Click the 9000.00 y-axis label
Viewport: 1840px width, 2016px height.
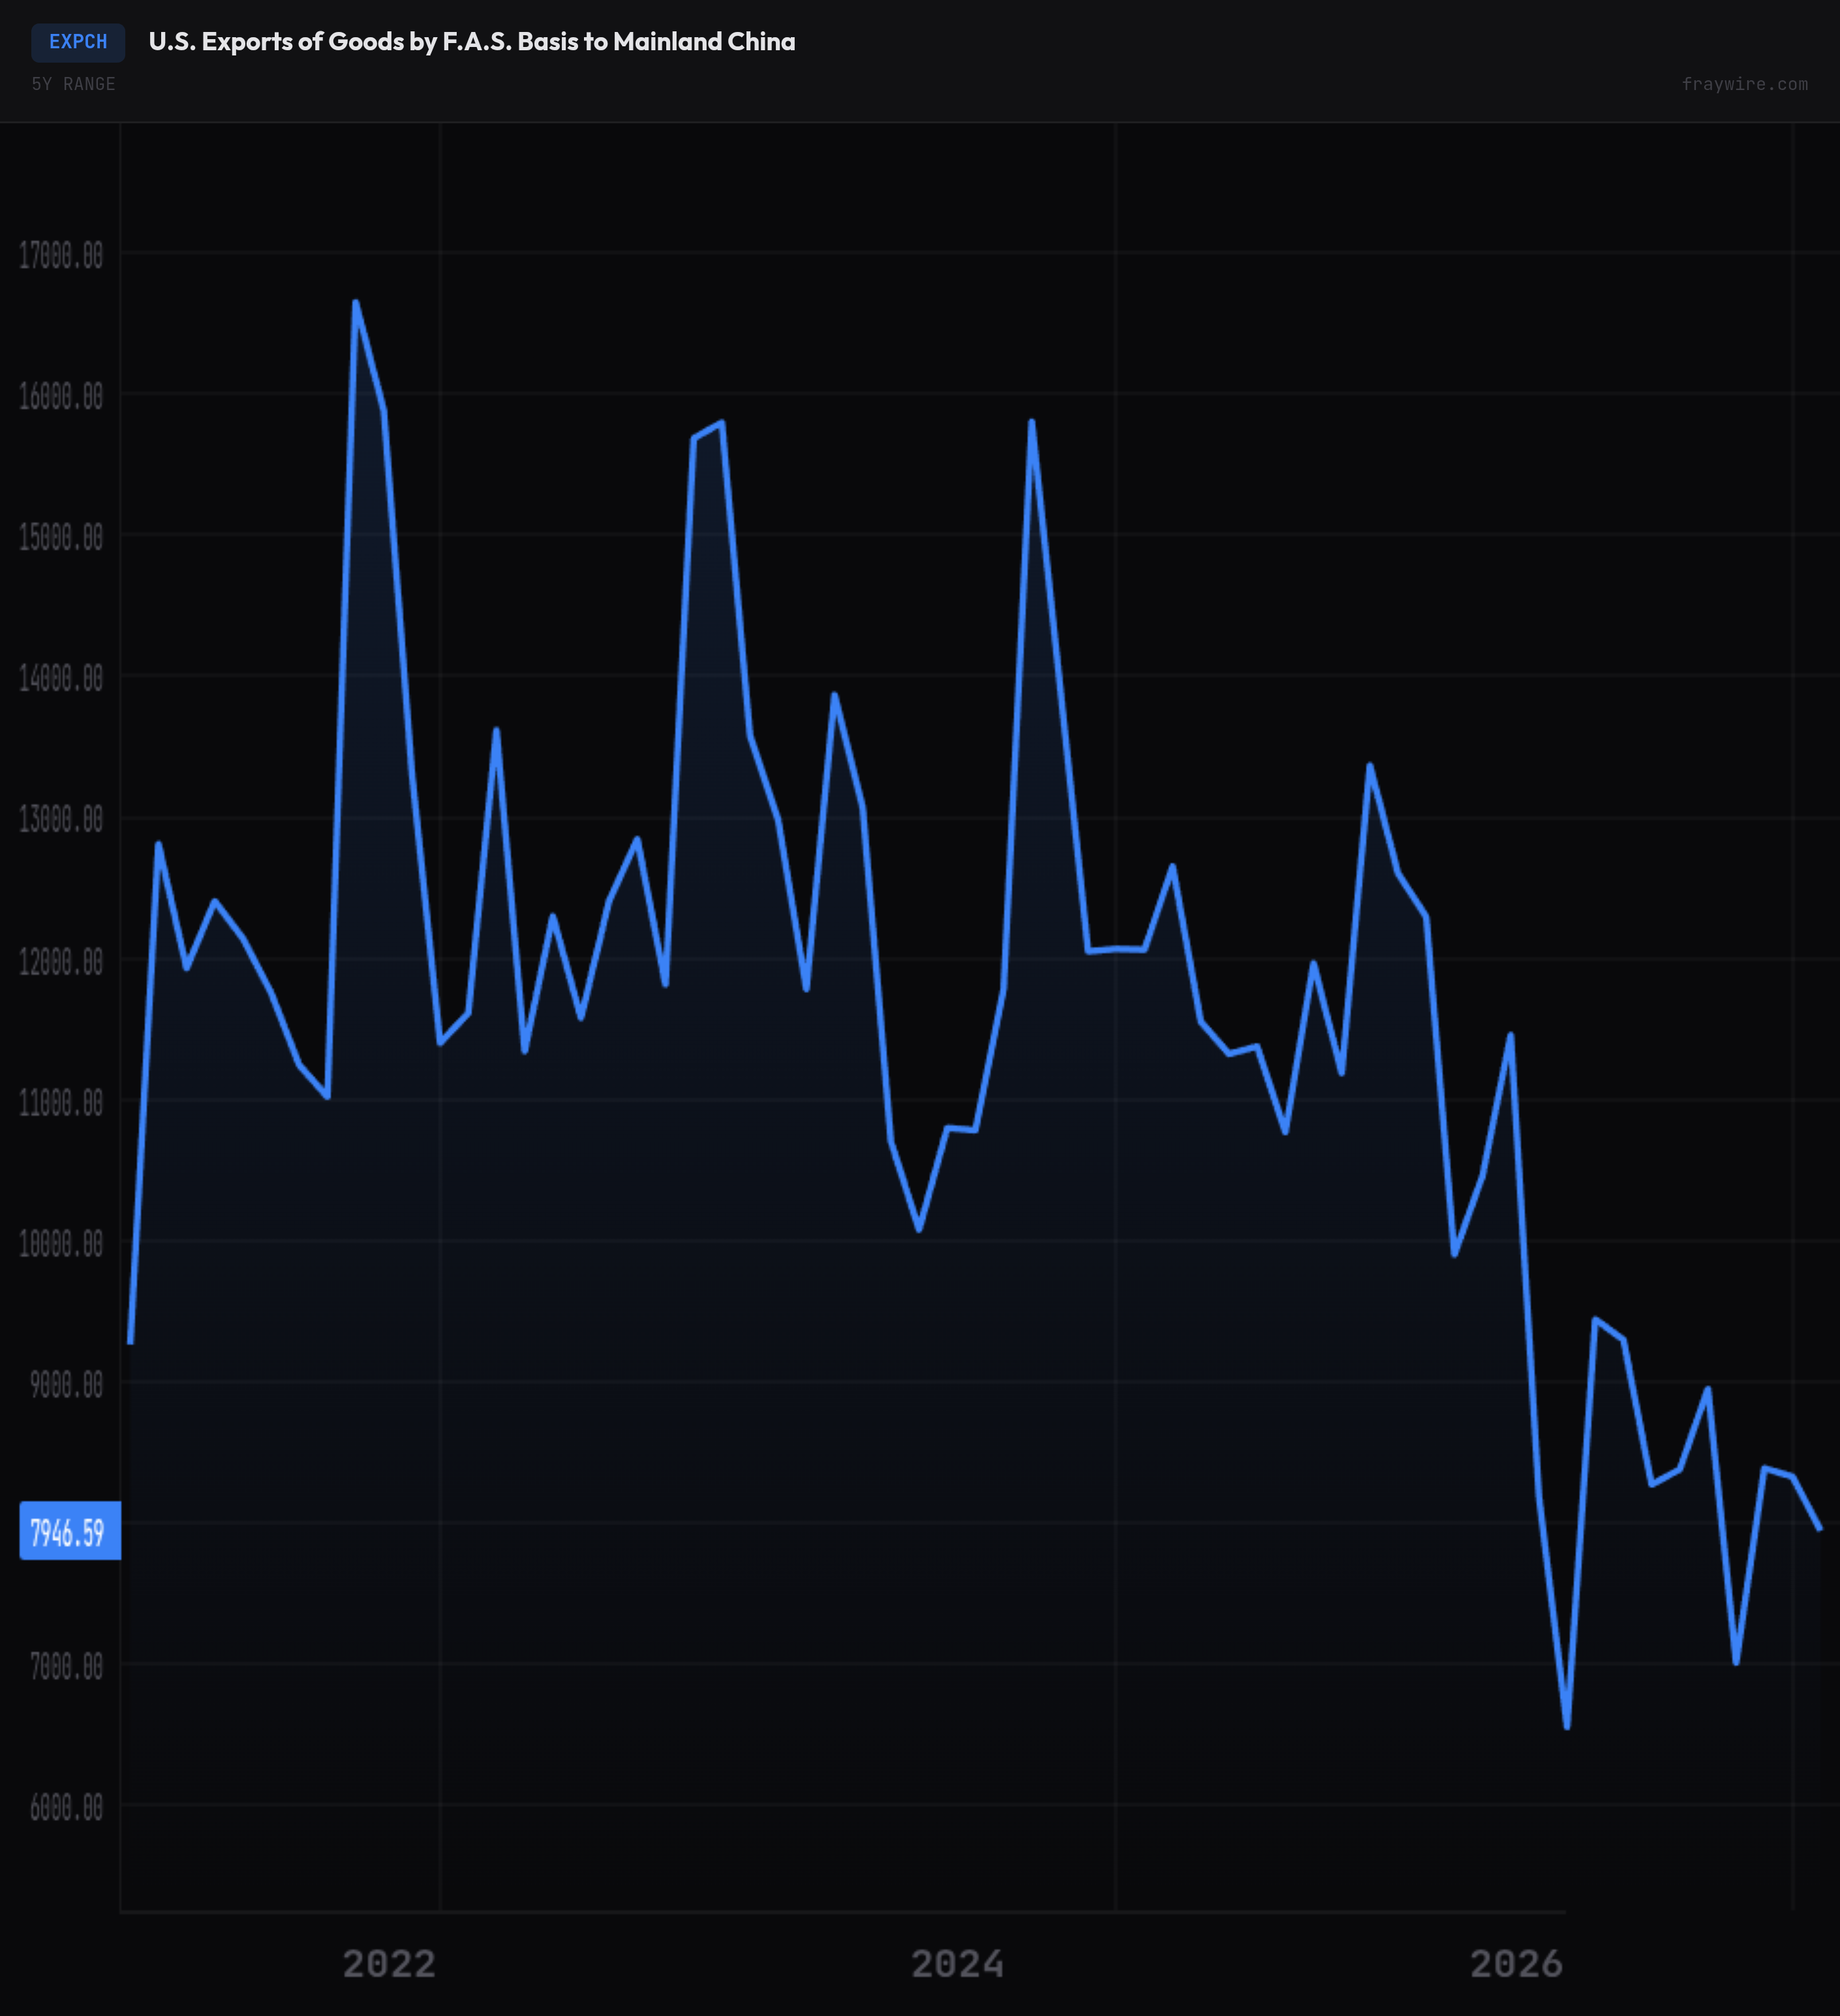(66, 1385)
